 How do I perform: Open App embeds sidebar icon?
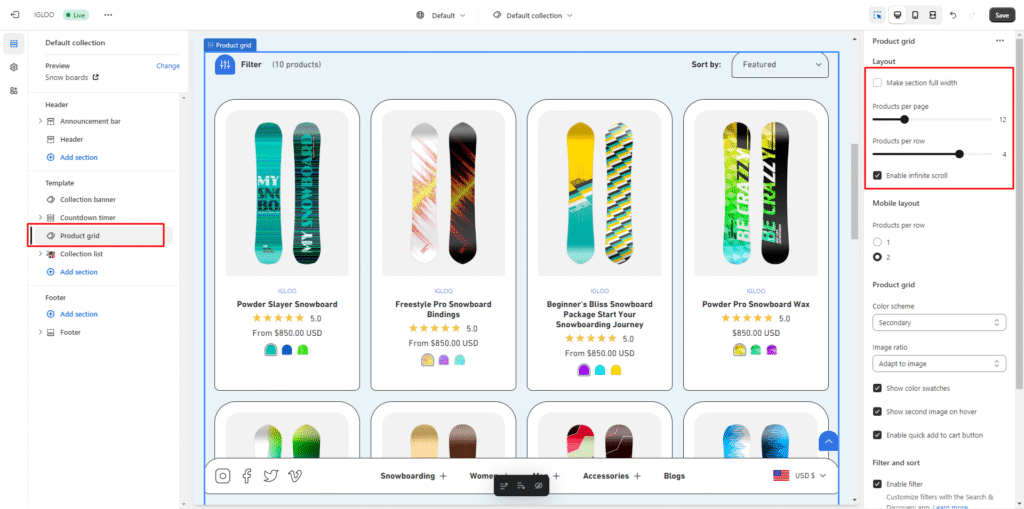point(14,91)
